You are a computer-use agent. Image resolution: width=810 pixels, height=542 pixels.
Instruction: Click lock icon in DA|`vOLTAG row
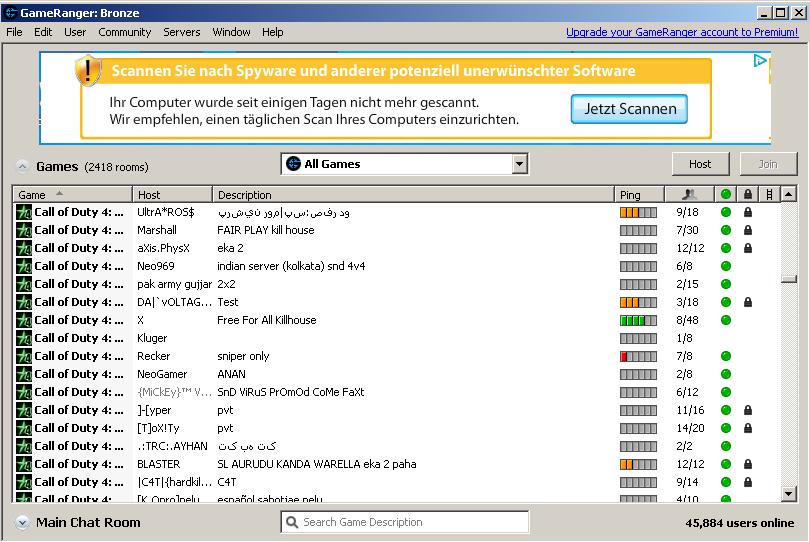tap(747, 302)
